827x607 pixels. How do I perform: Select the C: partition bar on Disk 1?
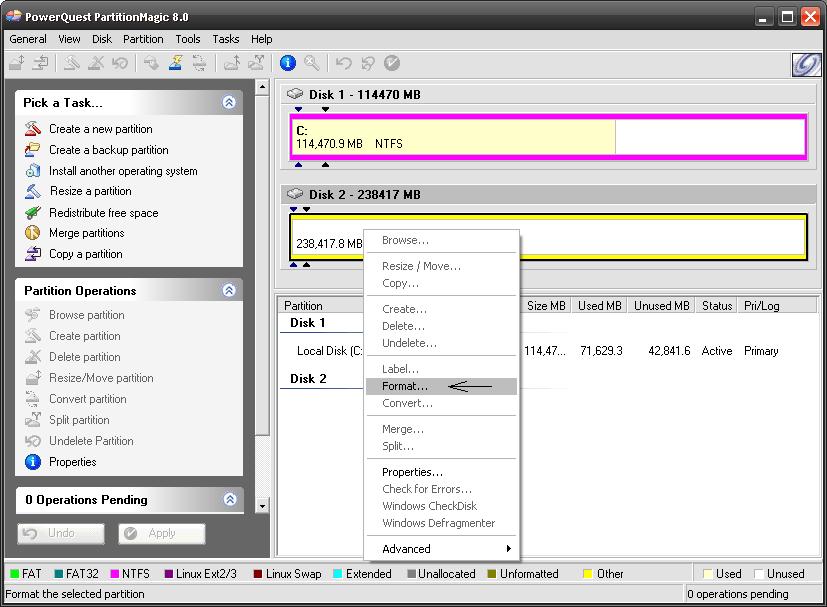coord(548,137)
